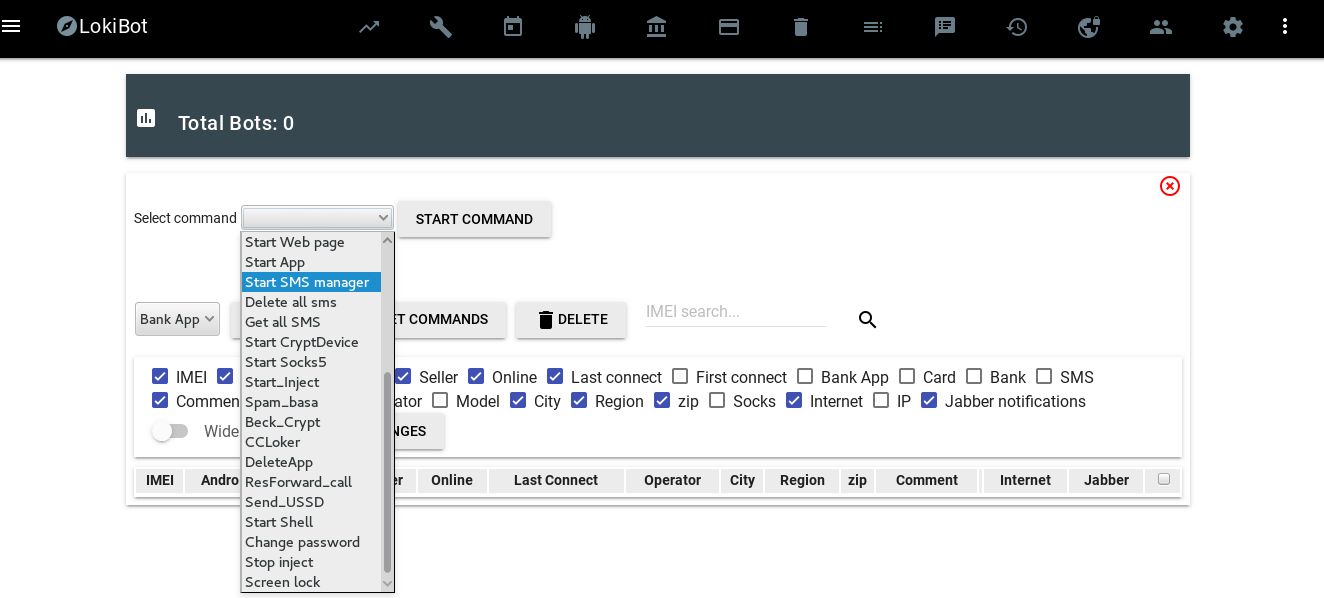Open the Bank App filter dropdown
1324x598 pixels.
[x=177, y=319]
